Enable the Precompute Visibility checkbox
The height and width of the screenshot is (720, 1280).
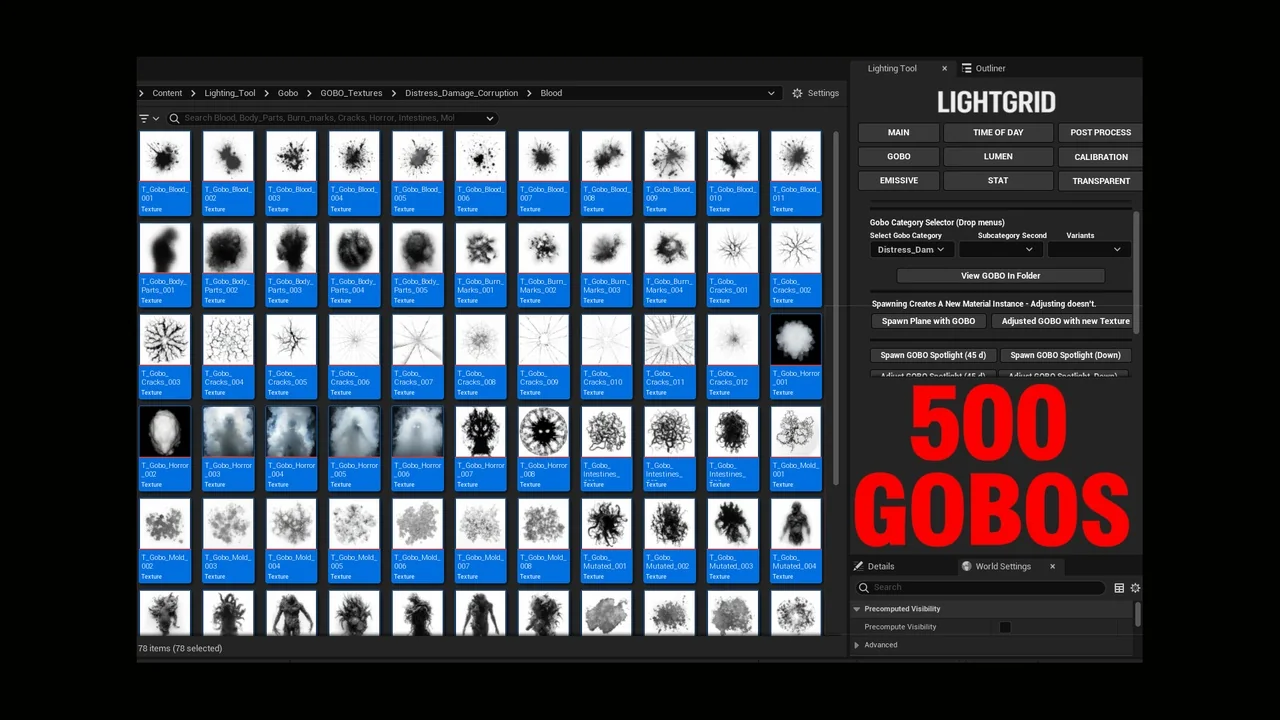point(1005,627)
